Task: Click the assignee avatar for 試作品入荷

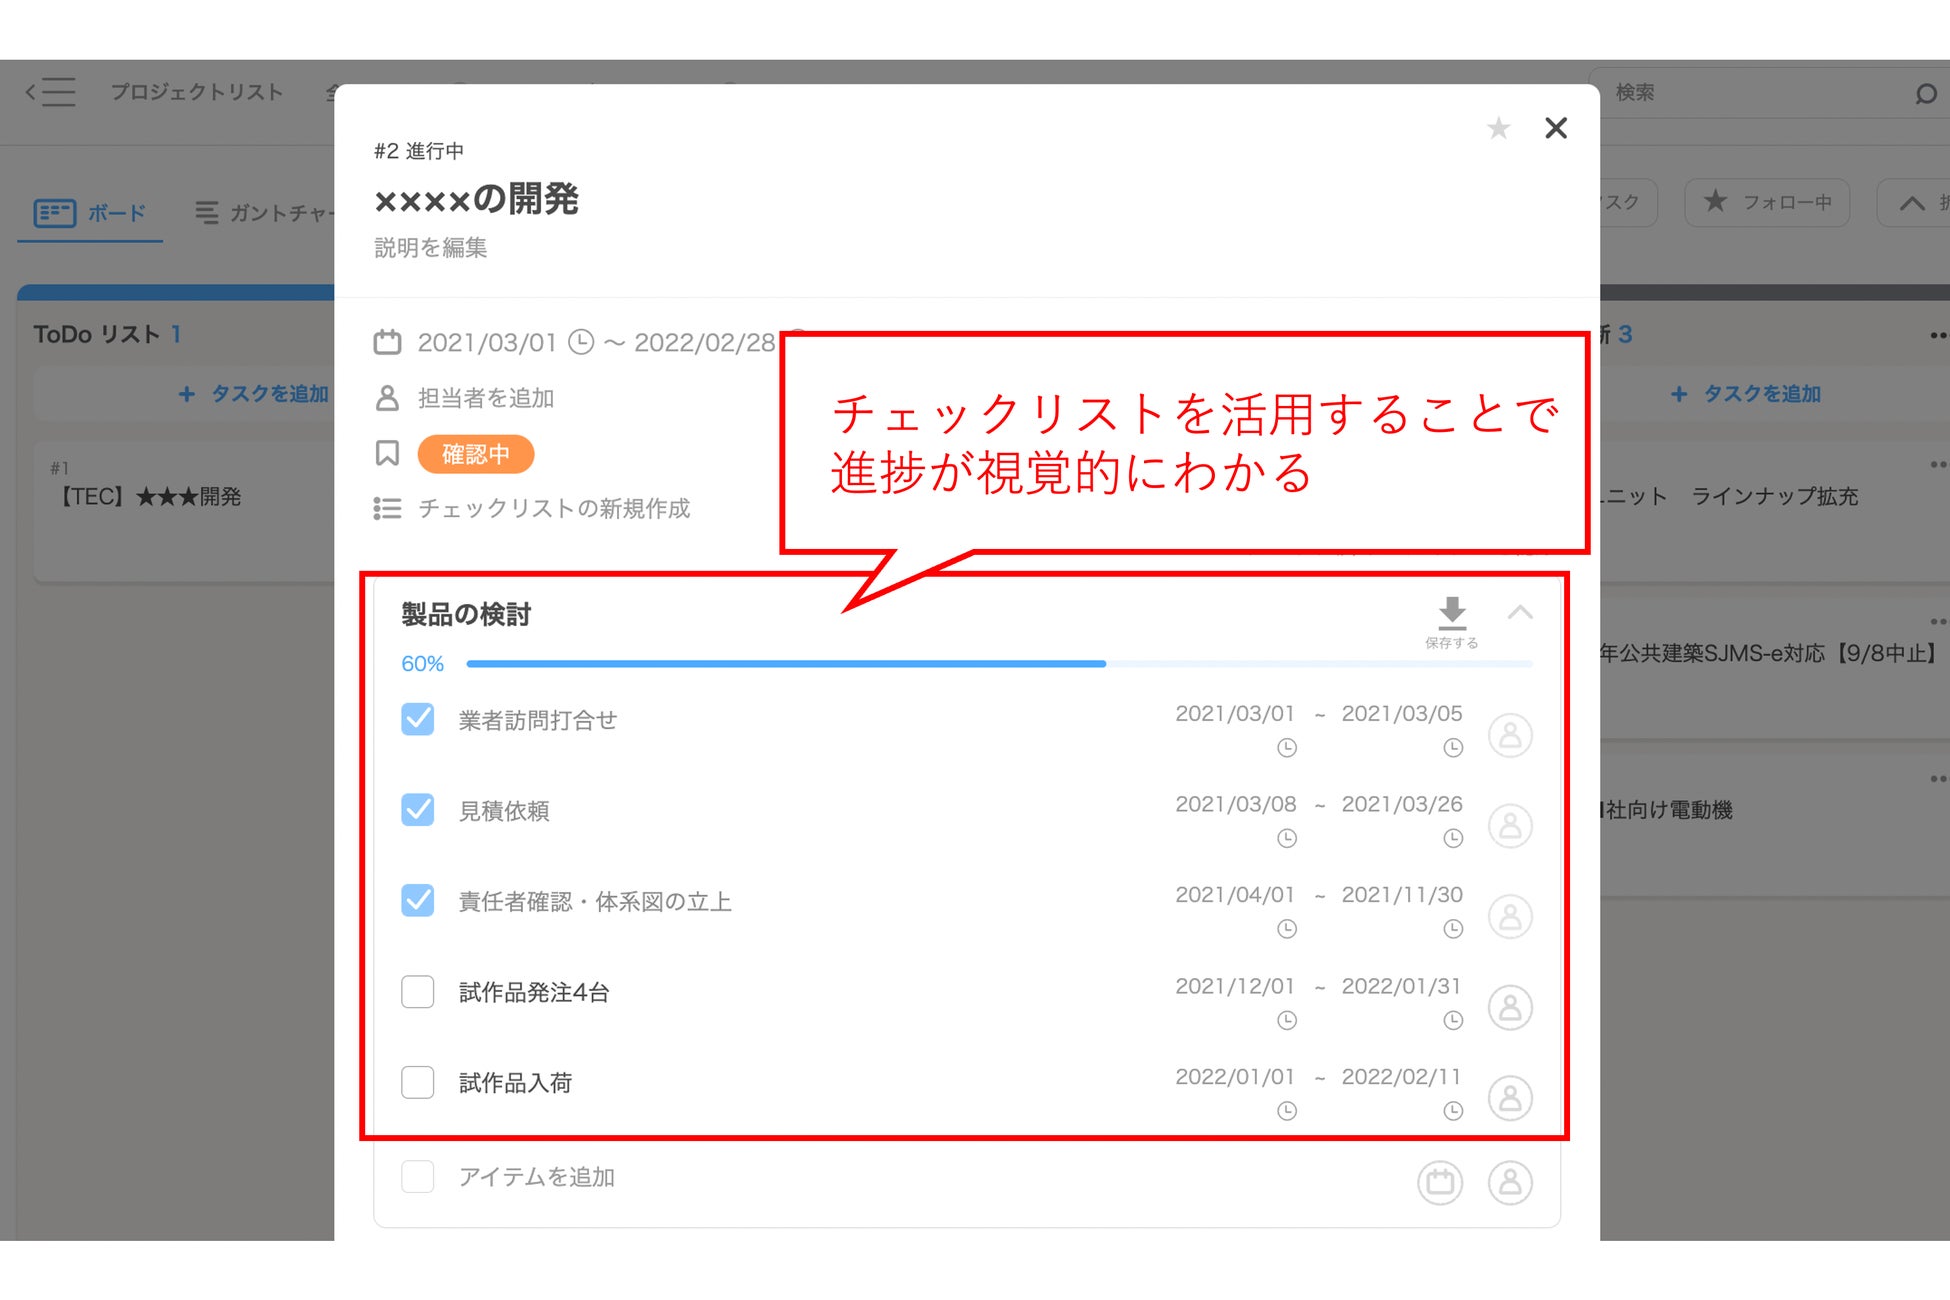Action: click(1509, 1098)
